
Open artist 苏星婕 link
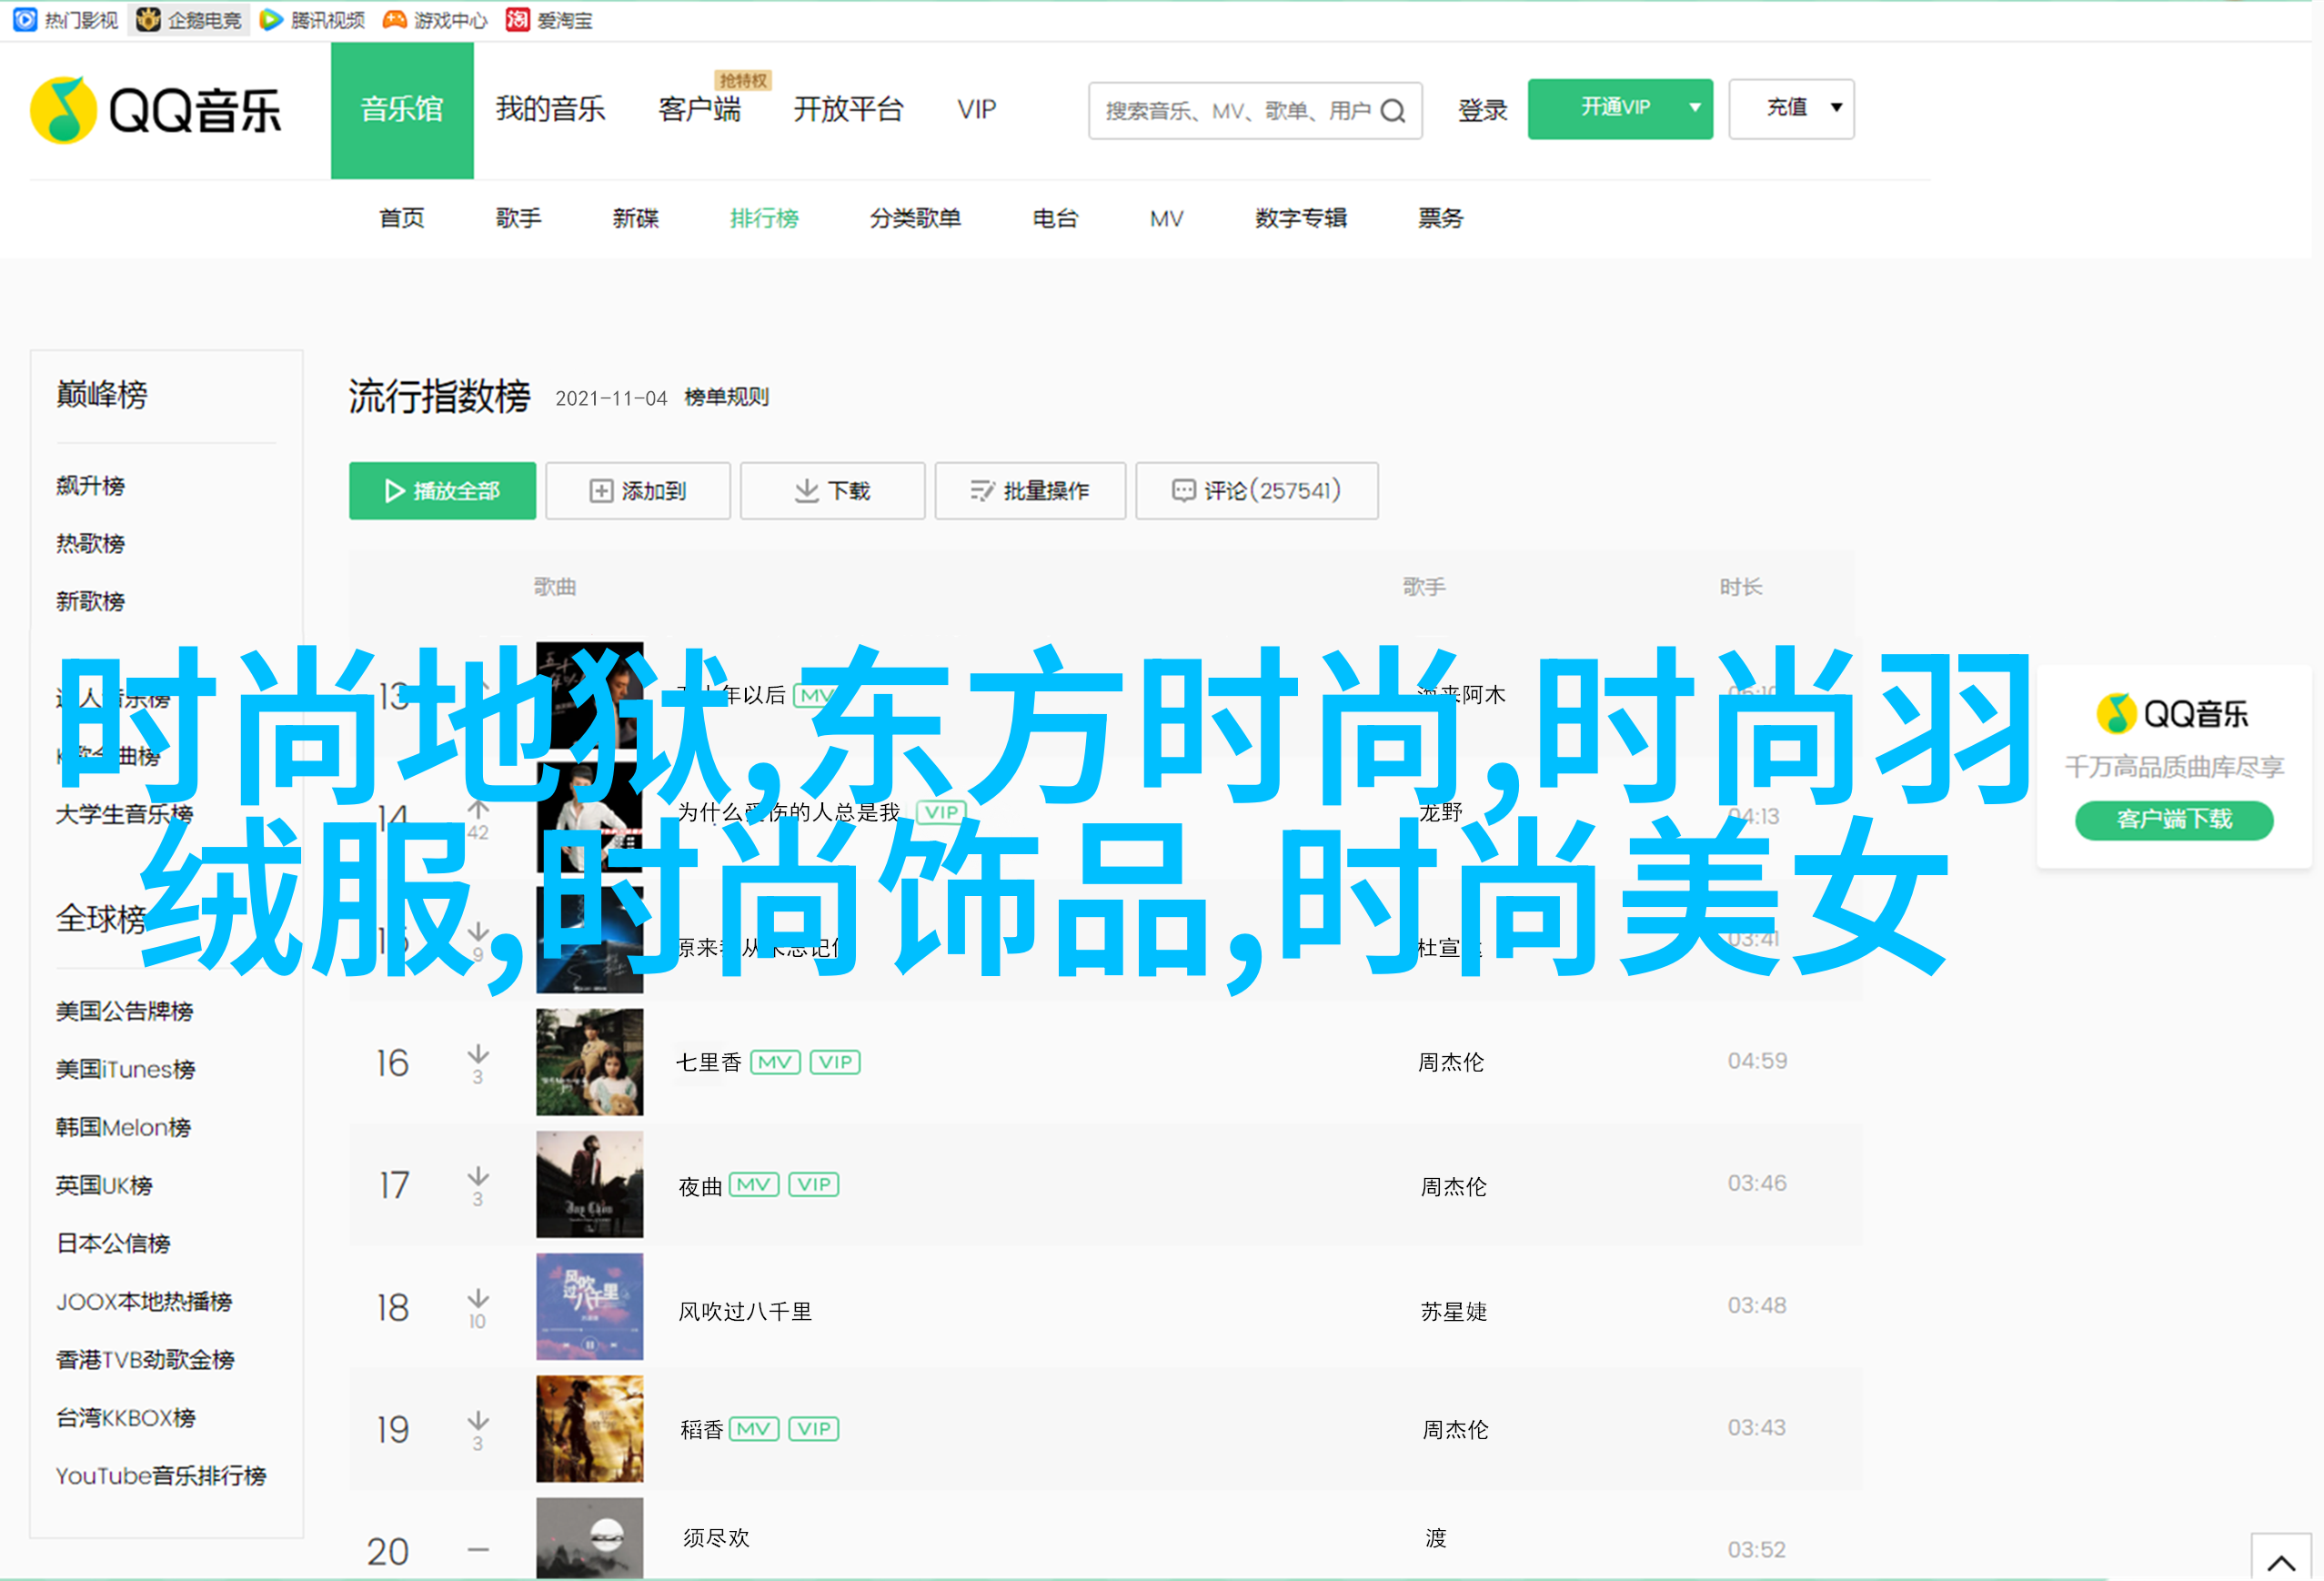[x=1454, y=1311]
